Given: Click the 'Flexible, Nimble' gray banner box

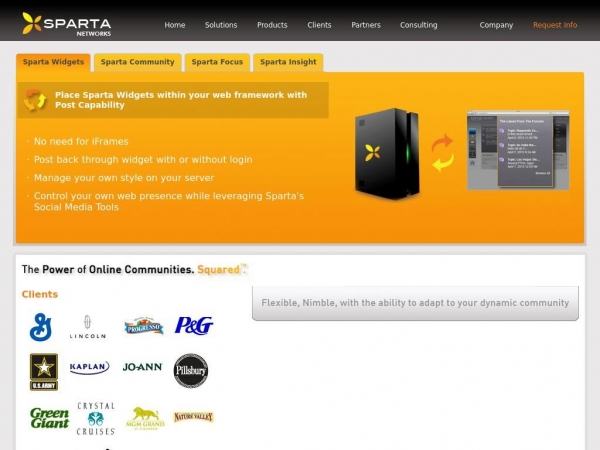Looking at the screenshot, I should [415, 303].
